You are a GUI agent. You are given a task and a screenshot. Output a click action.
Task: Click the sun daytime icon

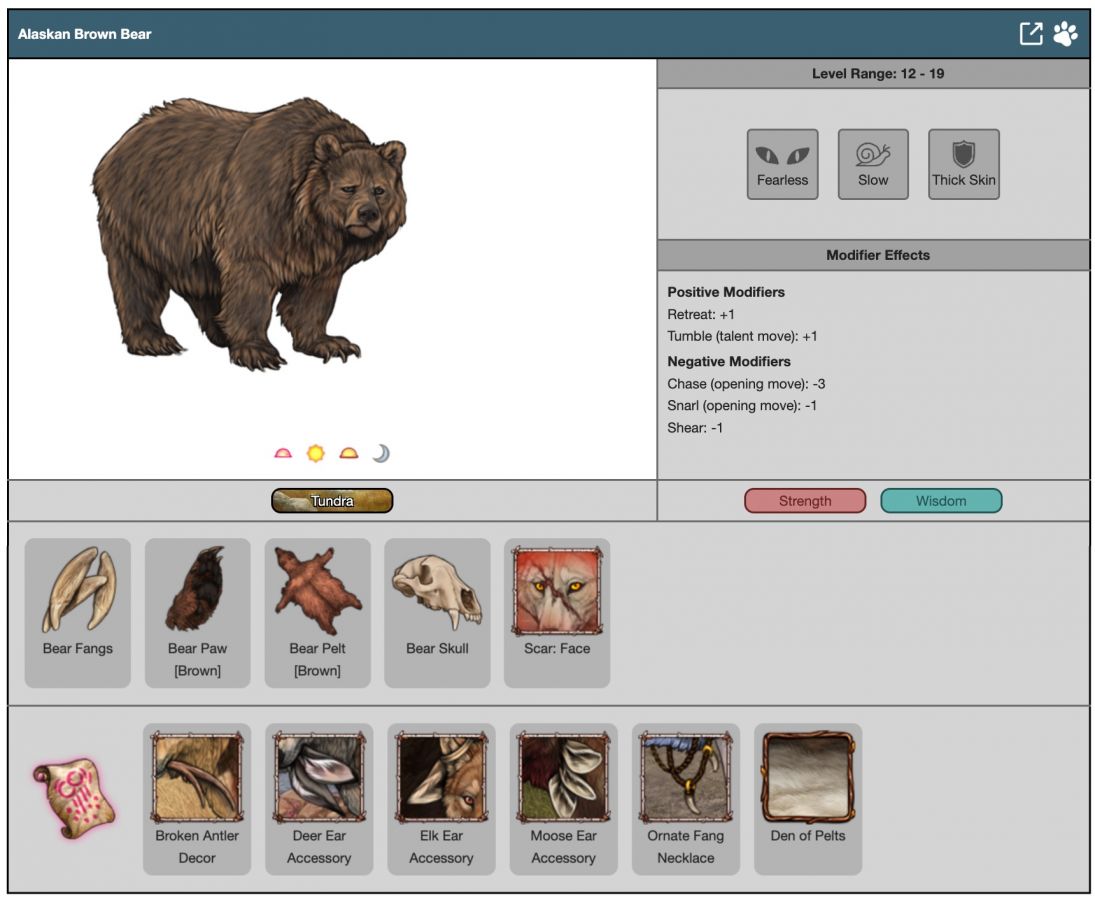tap(316, 453)
